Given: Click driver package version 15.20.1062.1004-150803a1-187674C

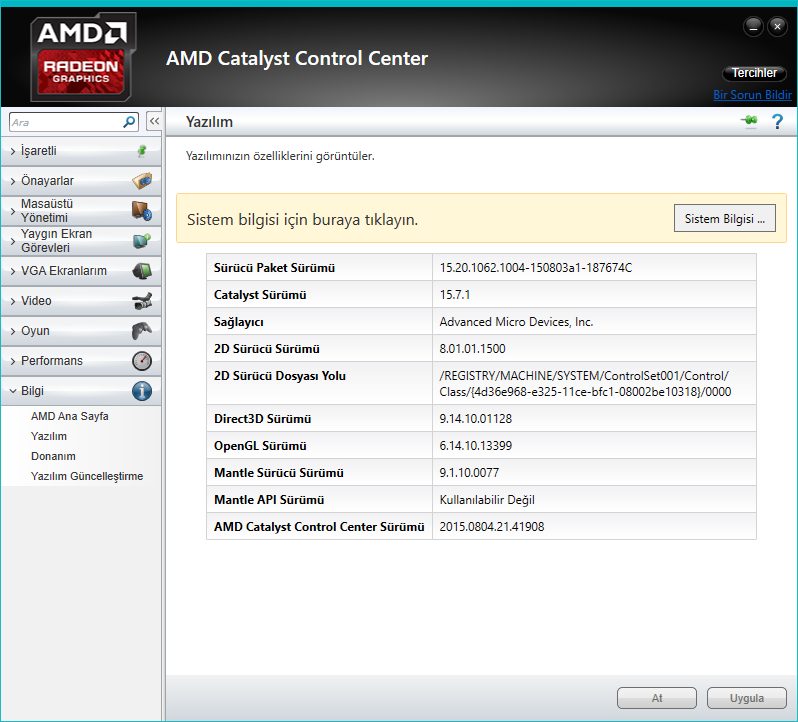Looking at the screenshot, I should (x=536, y=268).
